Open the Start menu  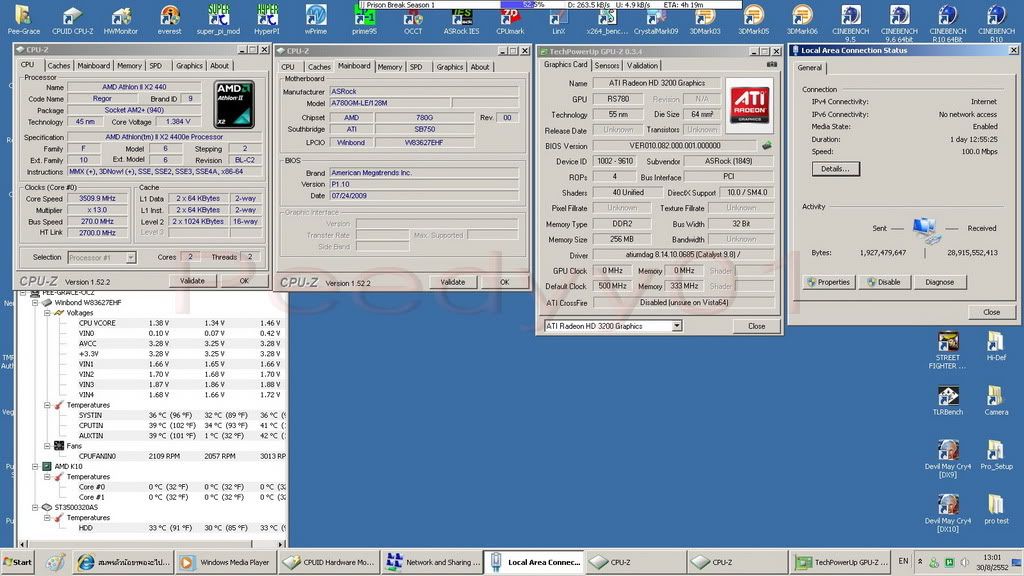[18, 562]
